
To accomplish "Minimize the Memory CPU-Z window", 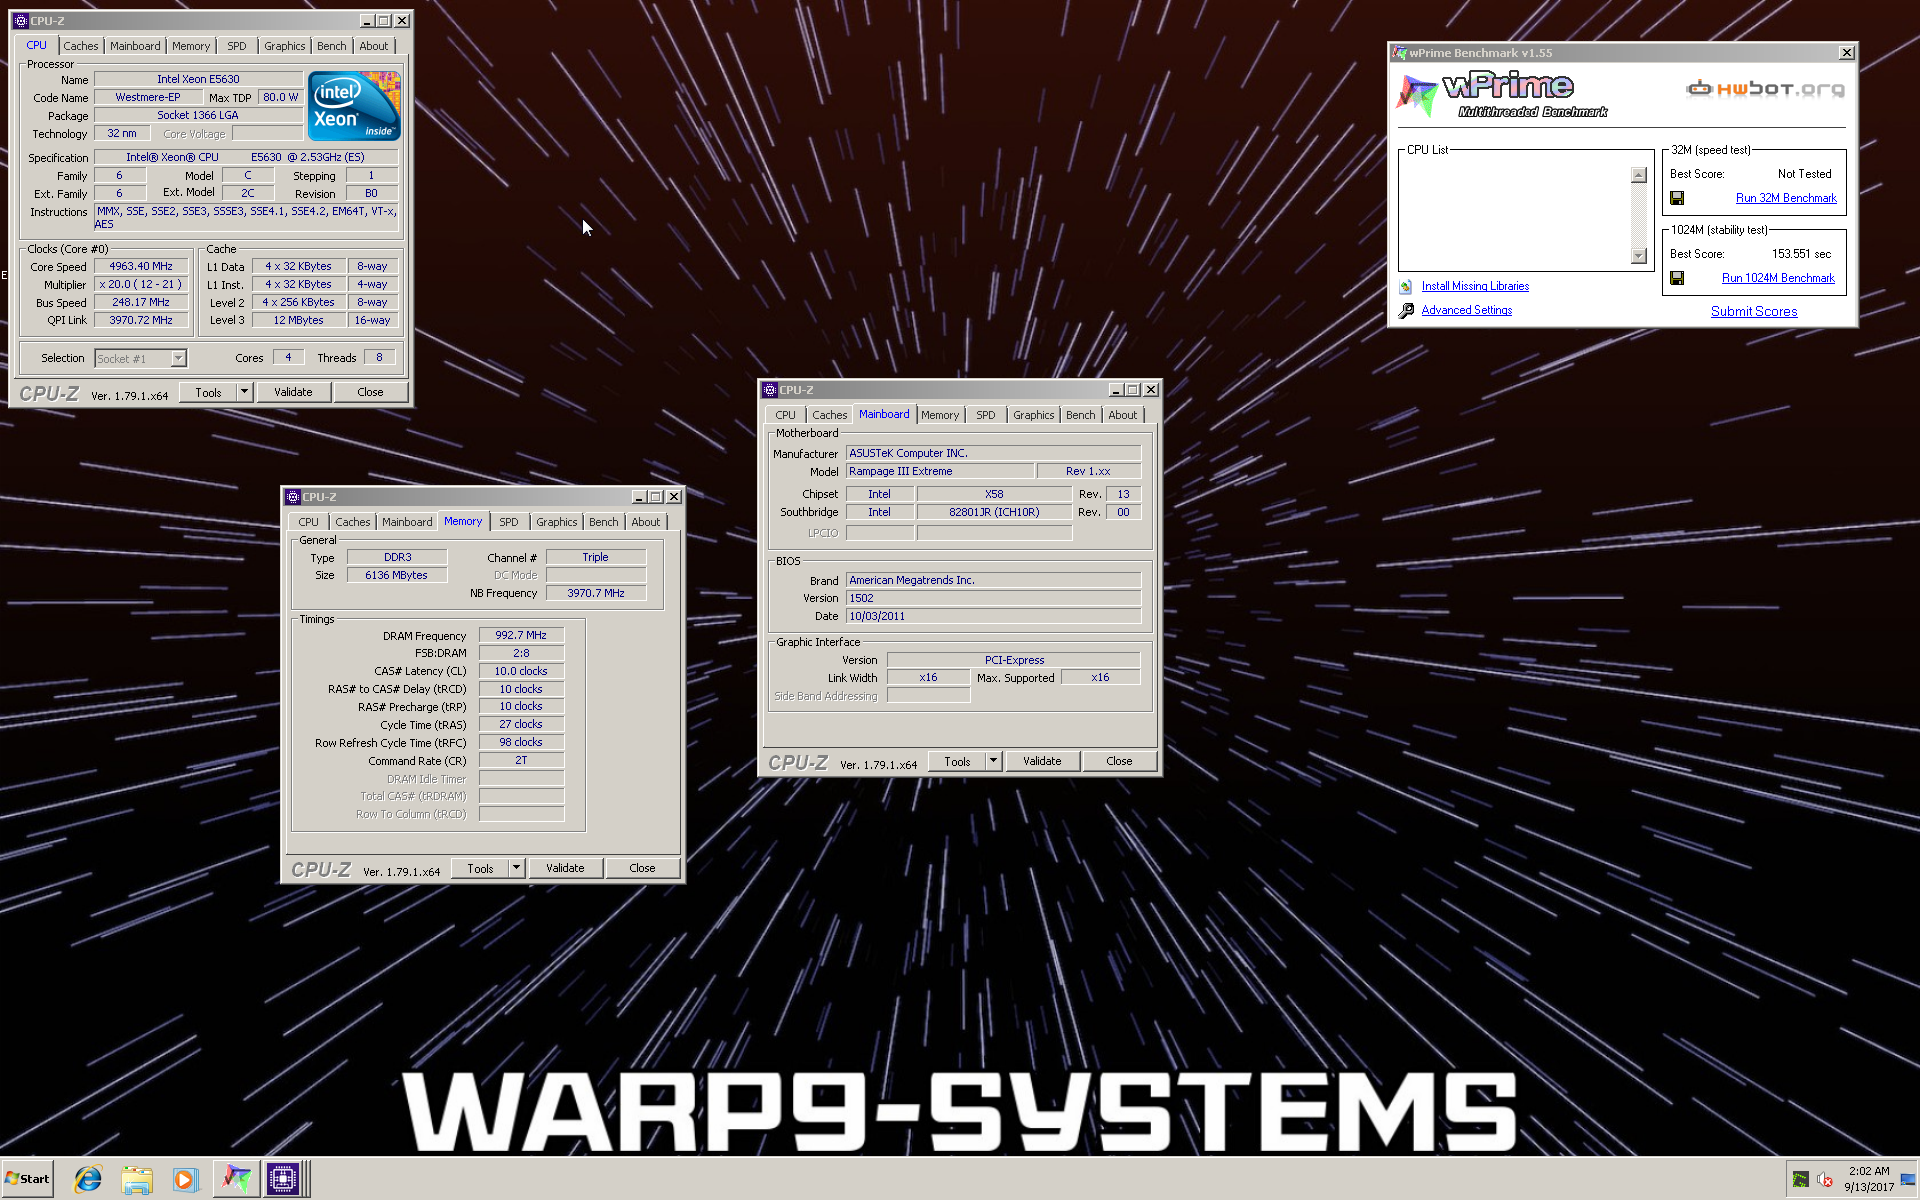I will click(x=639, y=497).
